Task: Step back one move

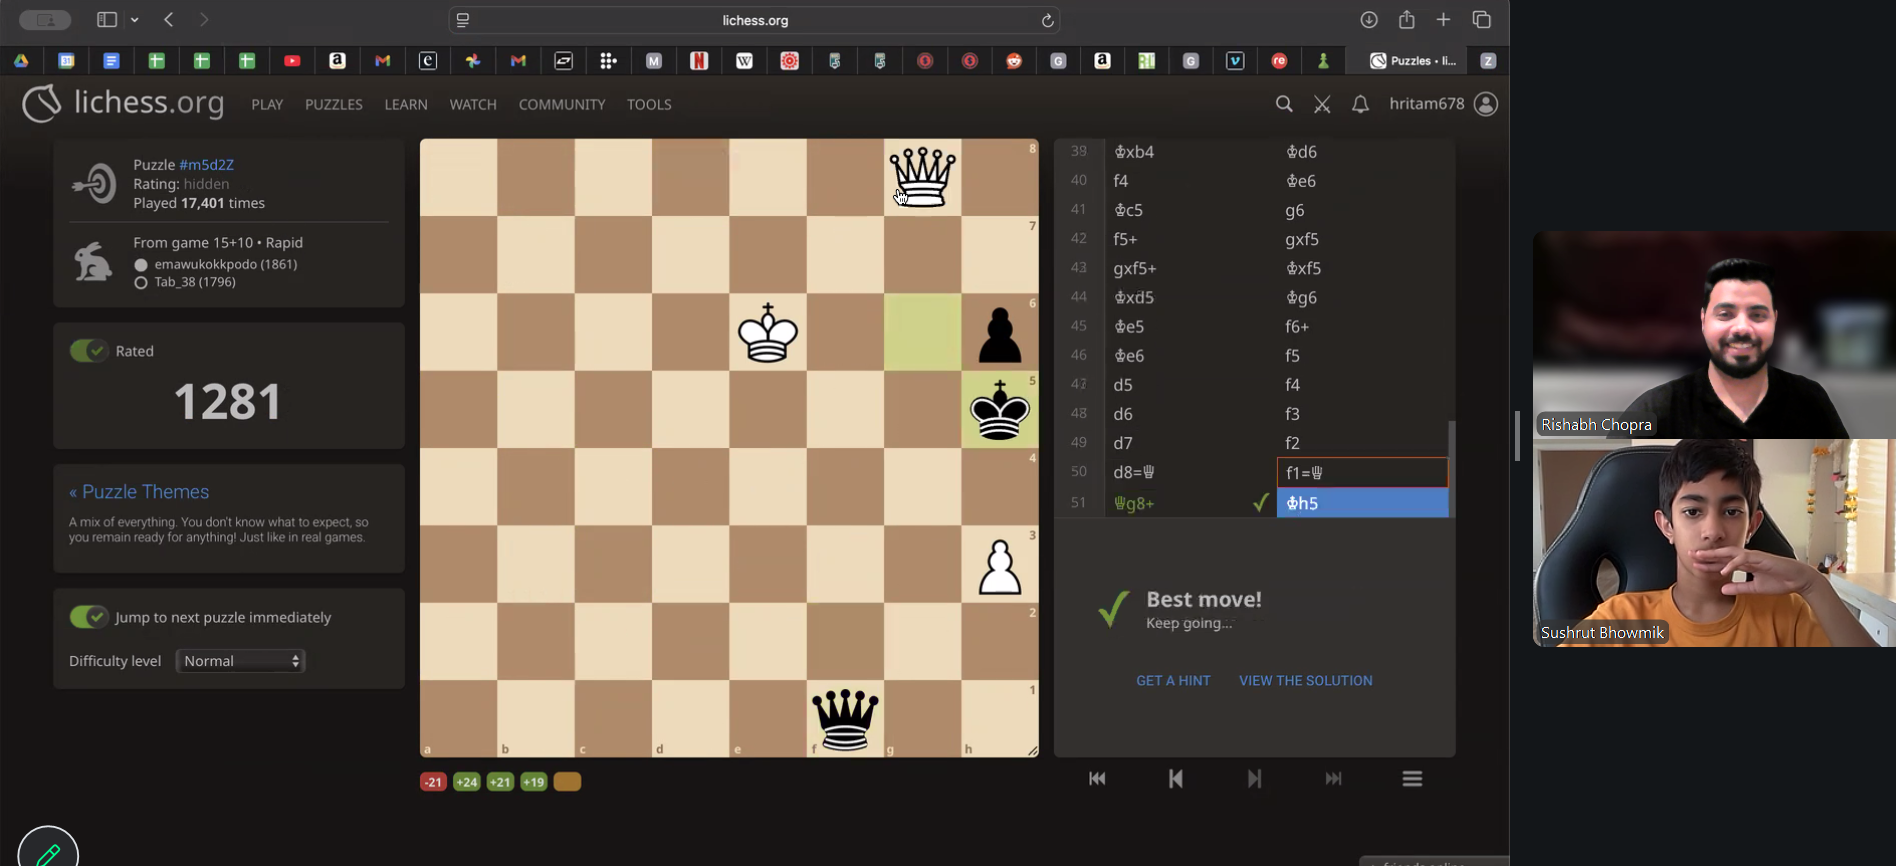Action: [x=1176, y=779]
